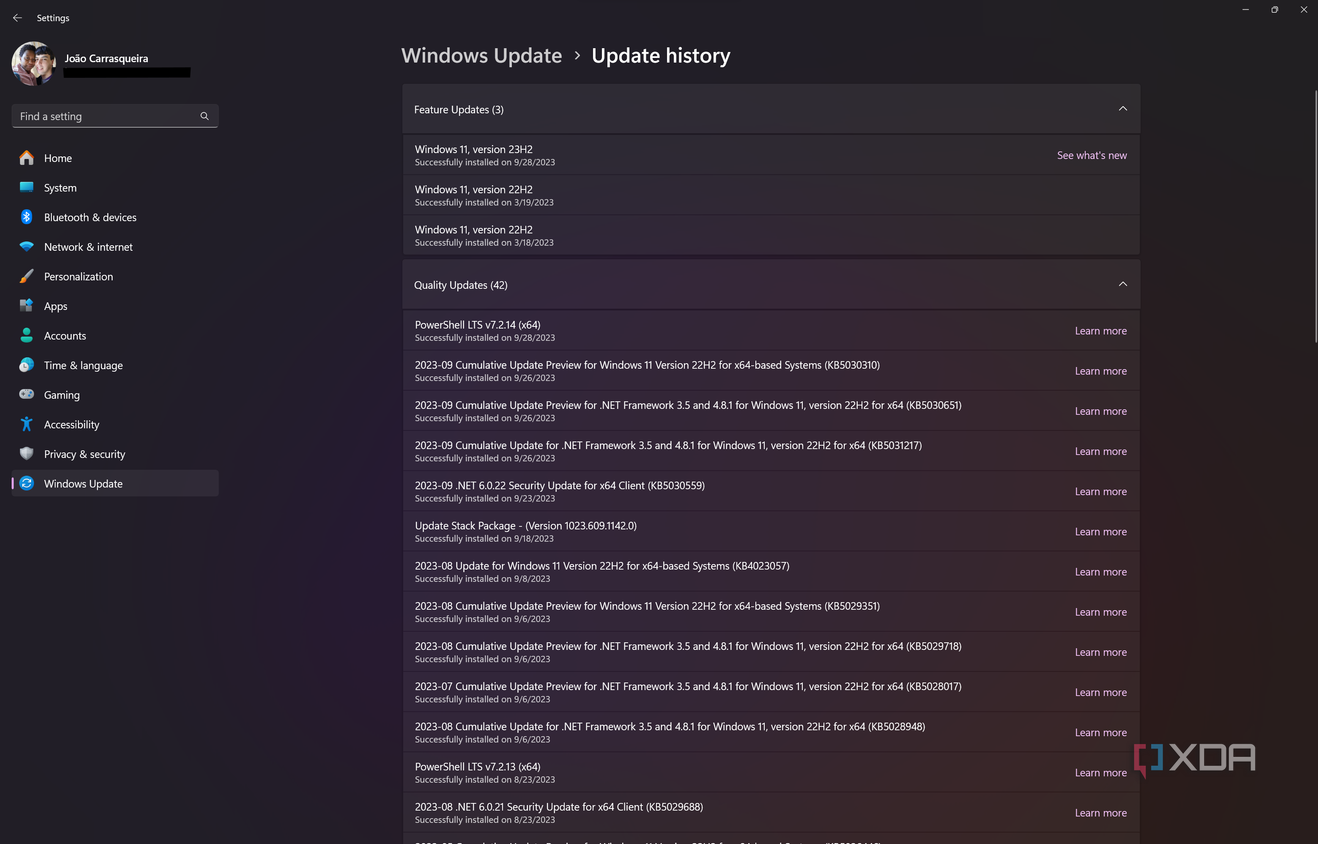
Task: Click João Carrasqueira account name
Action: pyautogui.click(x=106, y=58)
